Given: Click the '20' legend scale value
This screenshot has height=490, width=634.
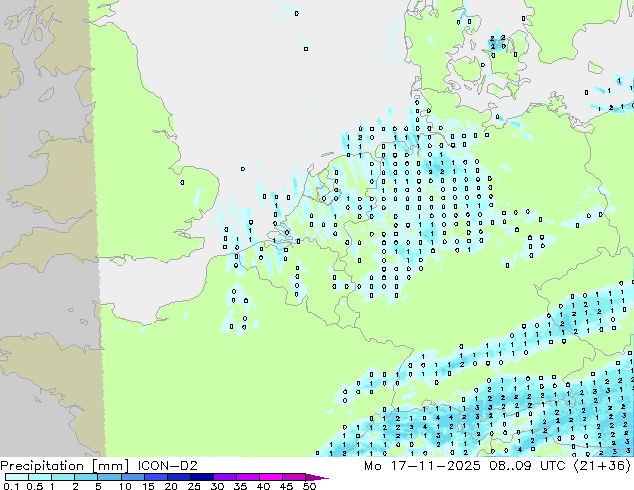Looking at the screenshot, I should point(171,486).
